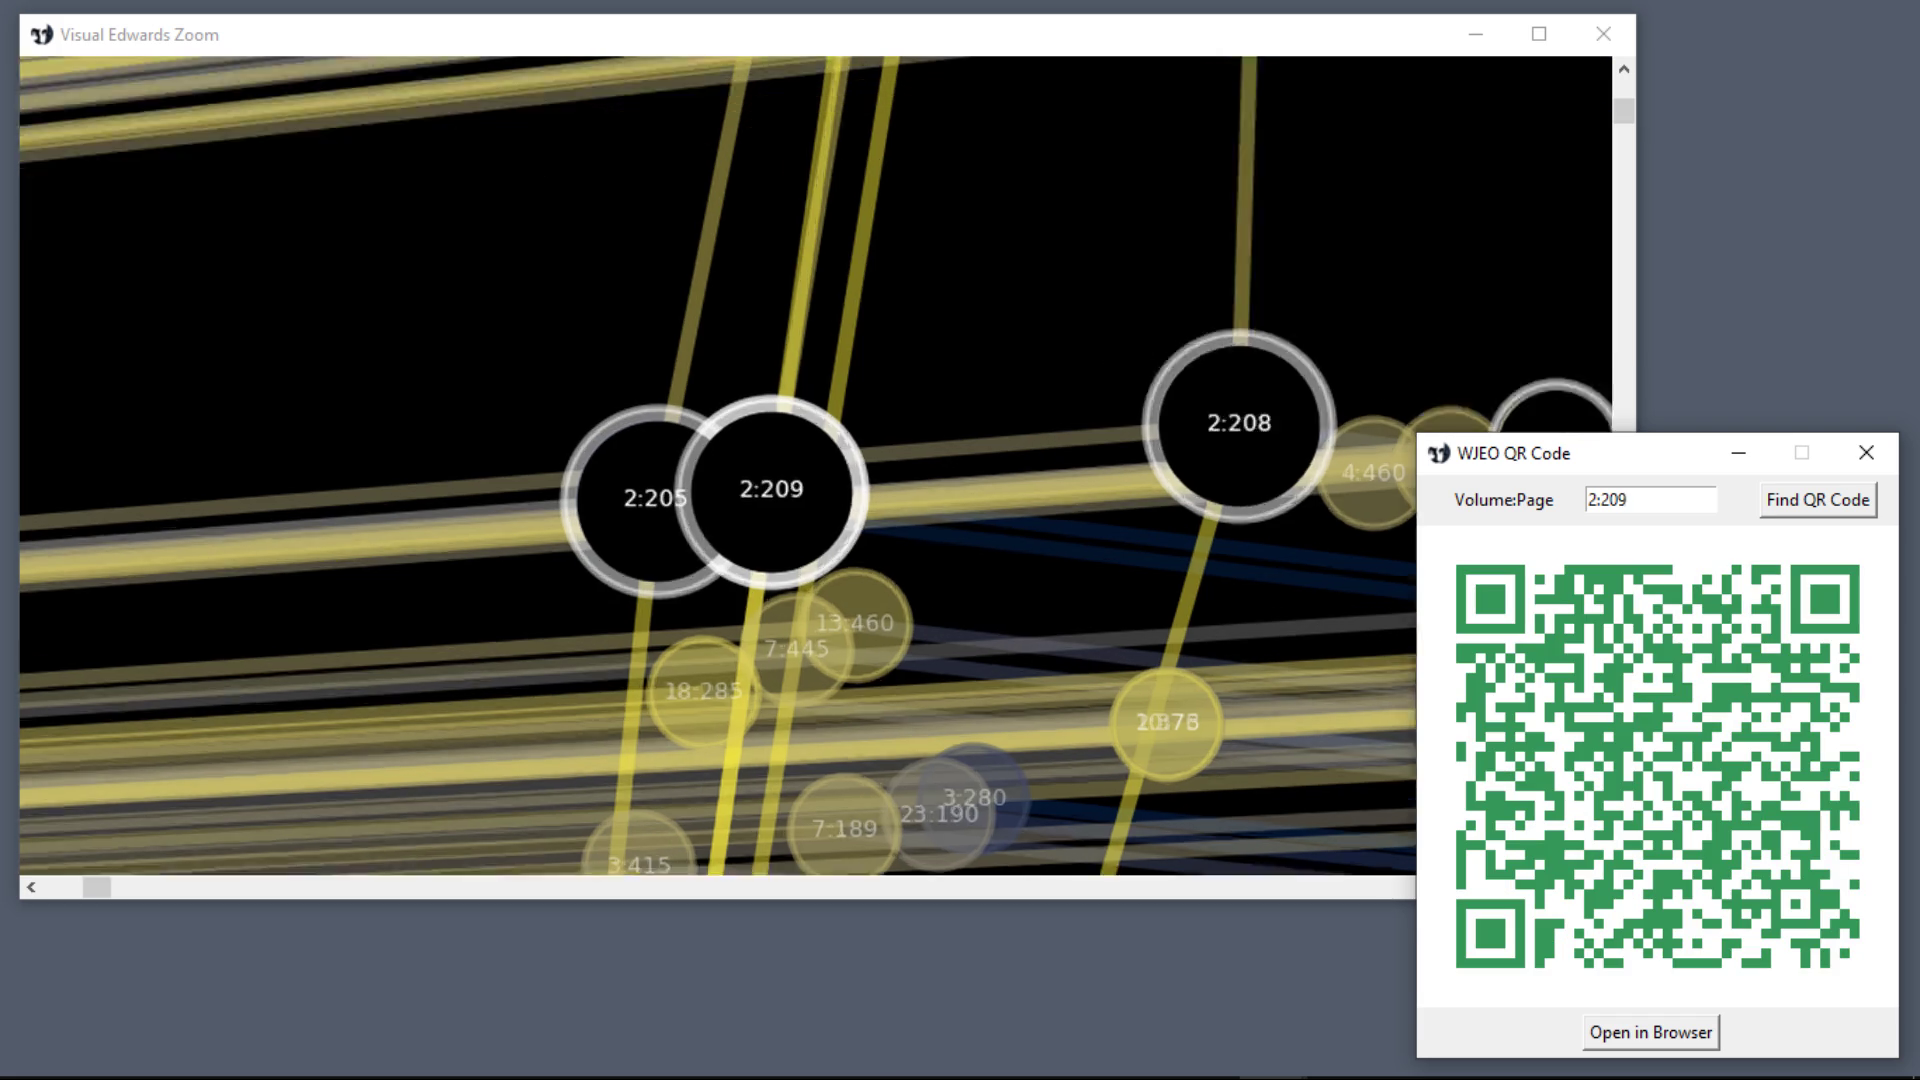Image resolution: width=1920 pixels, height=1080 pixels.
Task: Click the Visual Edwards Zoom window icon
Action: pyautogui.click(x=42, y=35)
